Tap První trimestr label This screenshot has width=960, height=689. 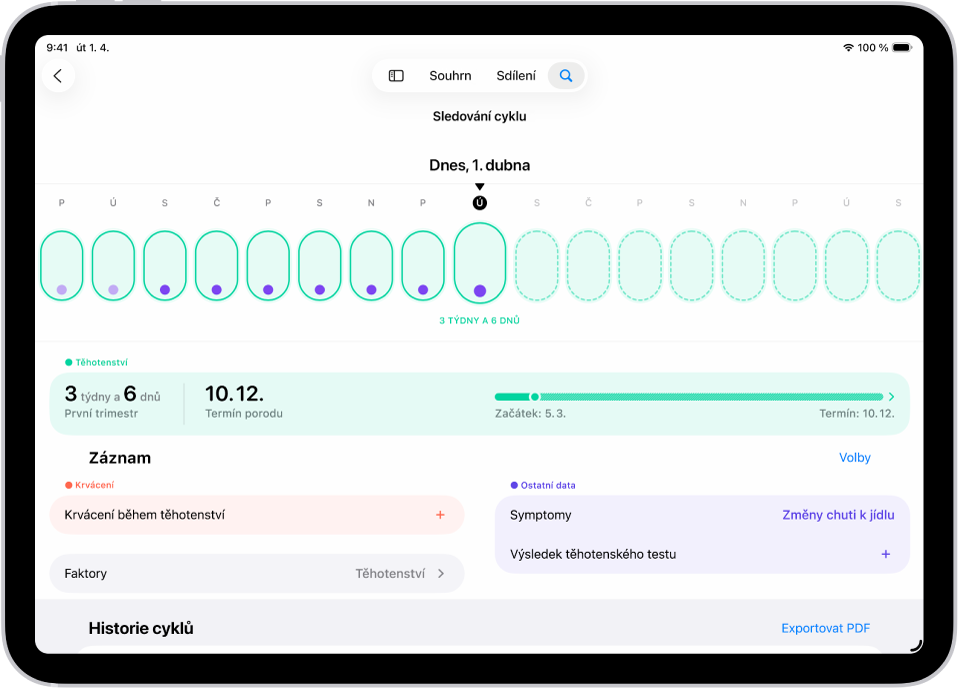point(101,414)
